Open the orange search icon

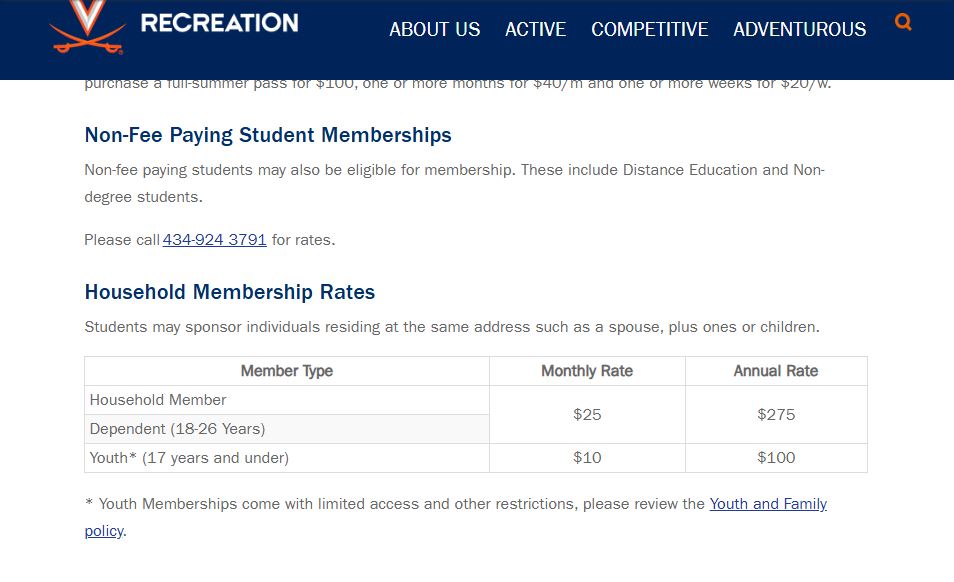click(903, 22)
